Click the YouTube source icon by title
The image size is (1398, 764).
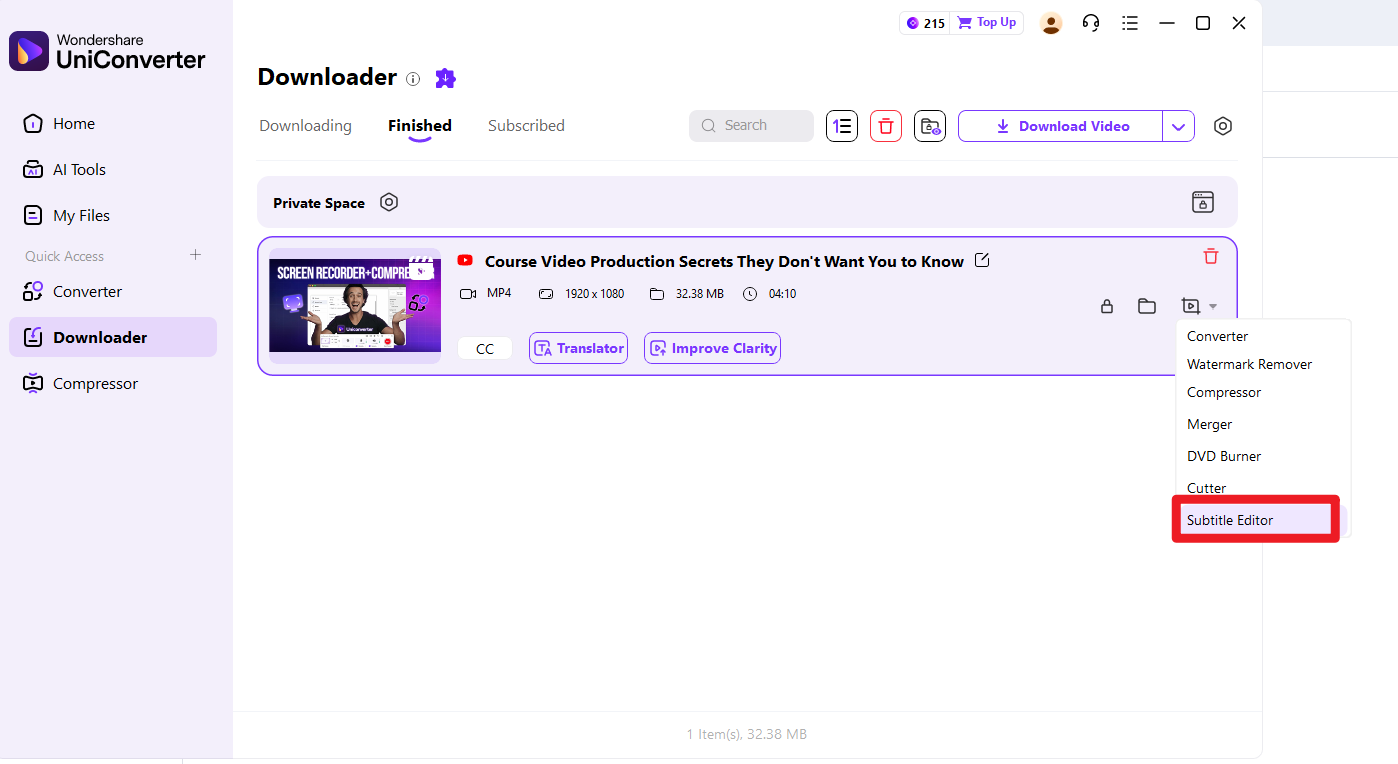click(x=465, y=261)
